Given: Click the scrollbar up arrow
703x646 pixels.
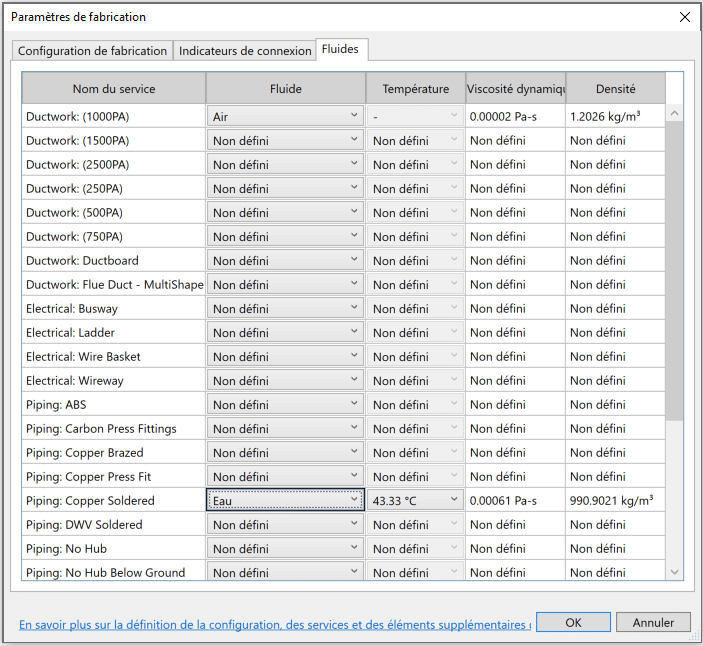Looking at the screenshot, I should point(674,113).
